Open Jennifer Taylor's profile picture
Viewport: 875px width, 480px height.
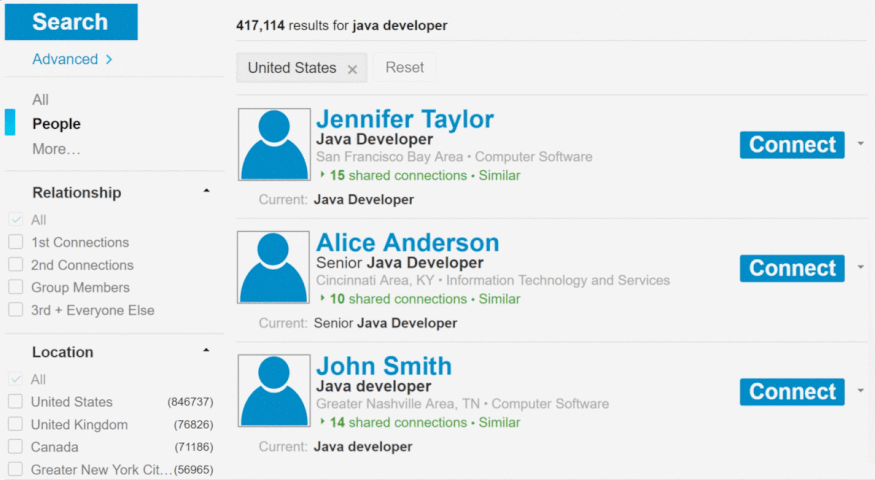[274, 144]
